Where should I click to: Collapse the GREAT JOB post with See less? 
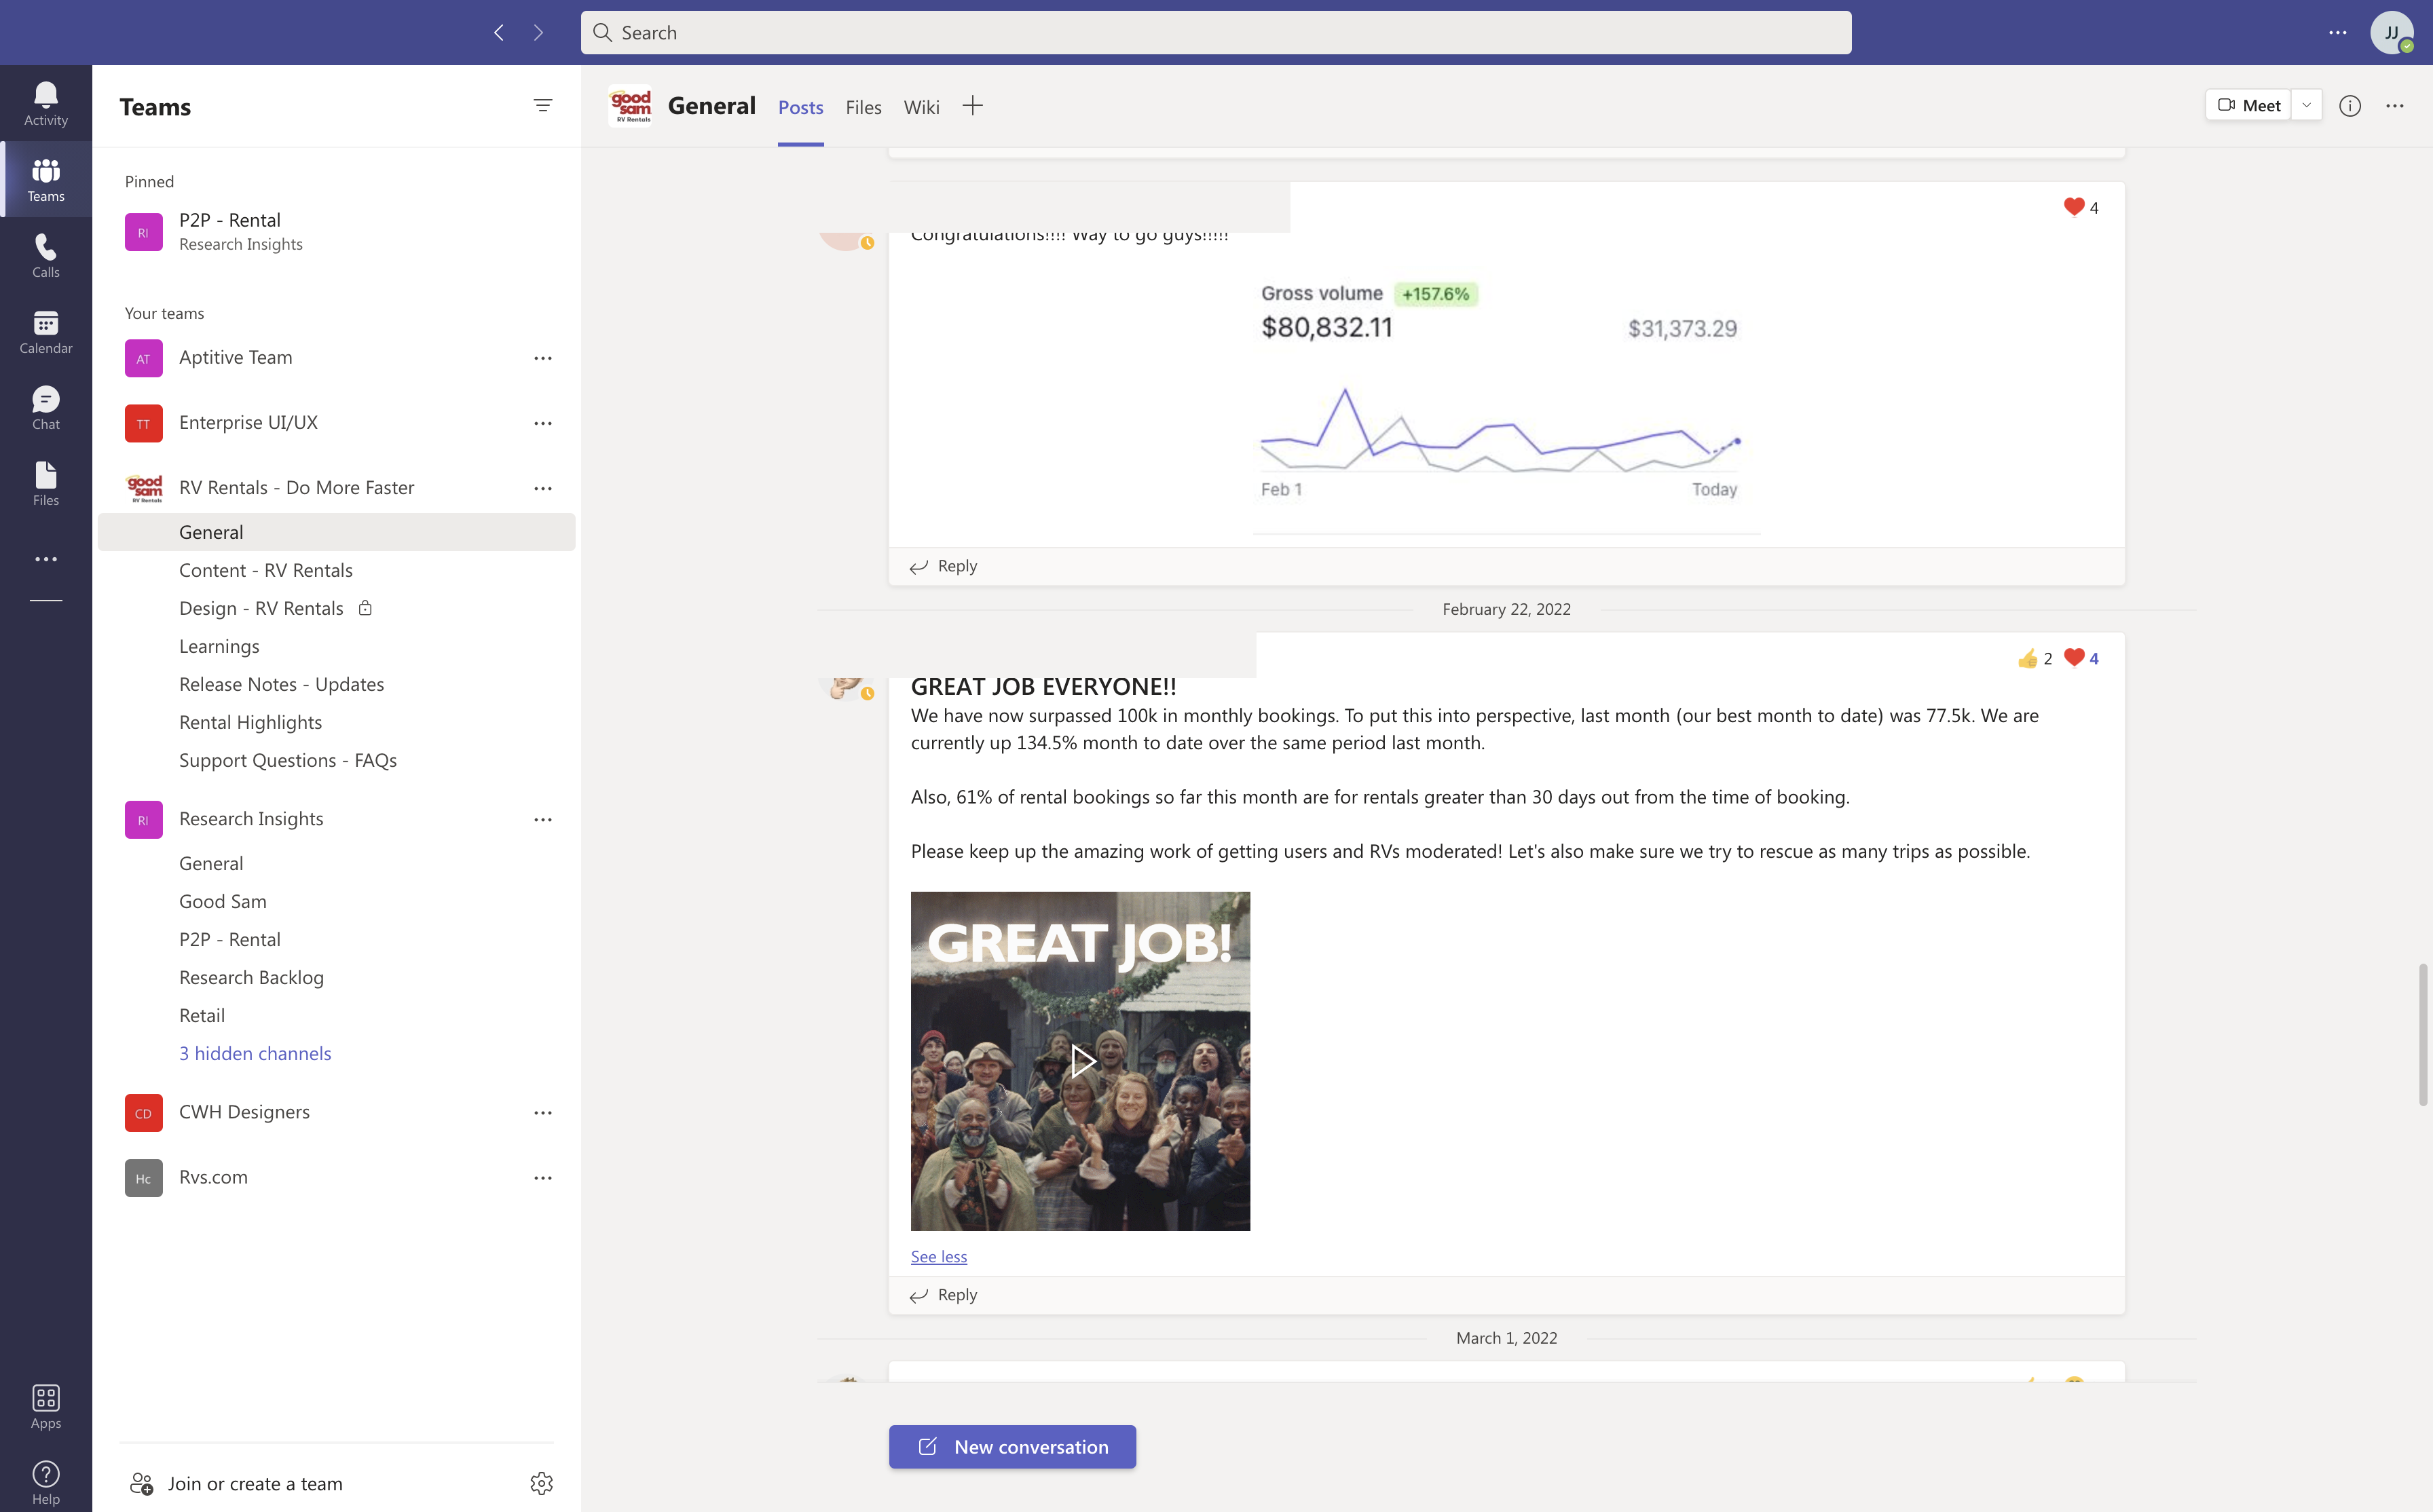pyautogui.click(x=939, y=1256)
